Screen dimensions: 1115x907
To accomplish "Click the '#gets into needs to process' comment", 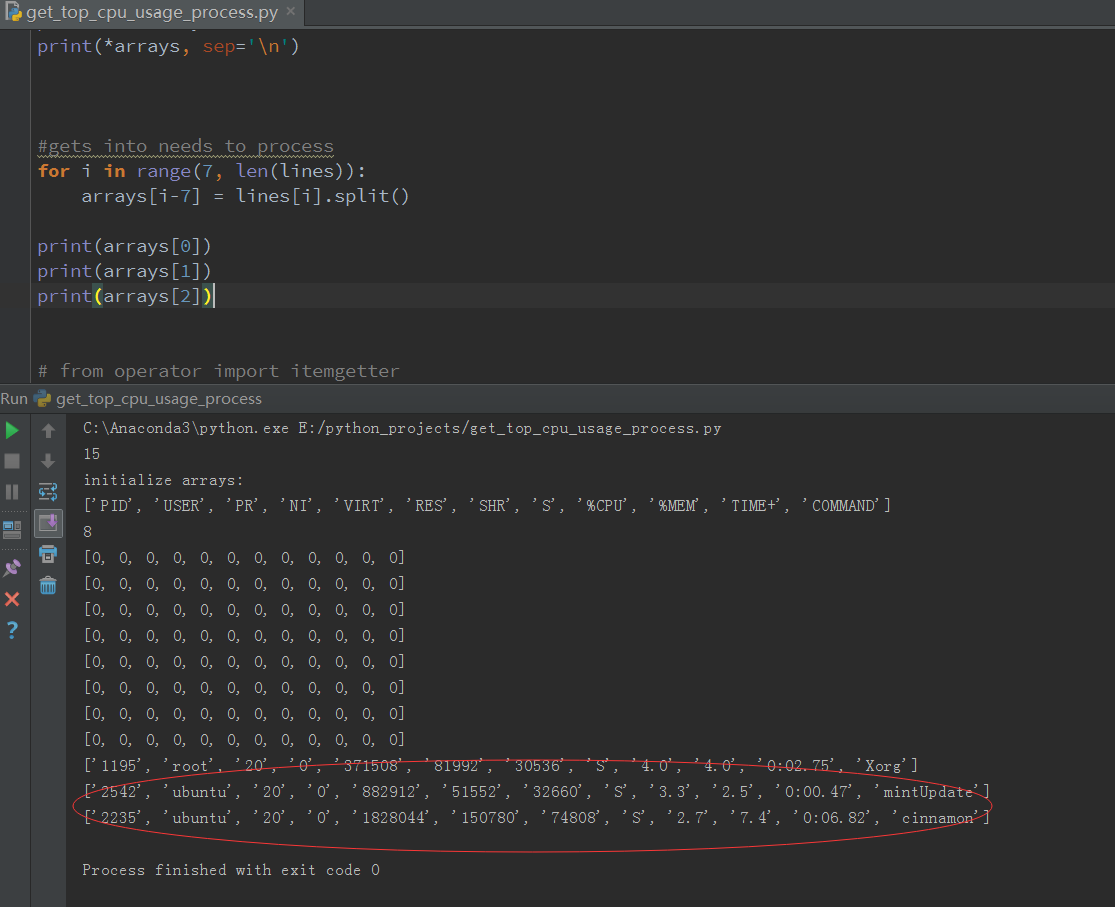I will point(186,146).
